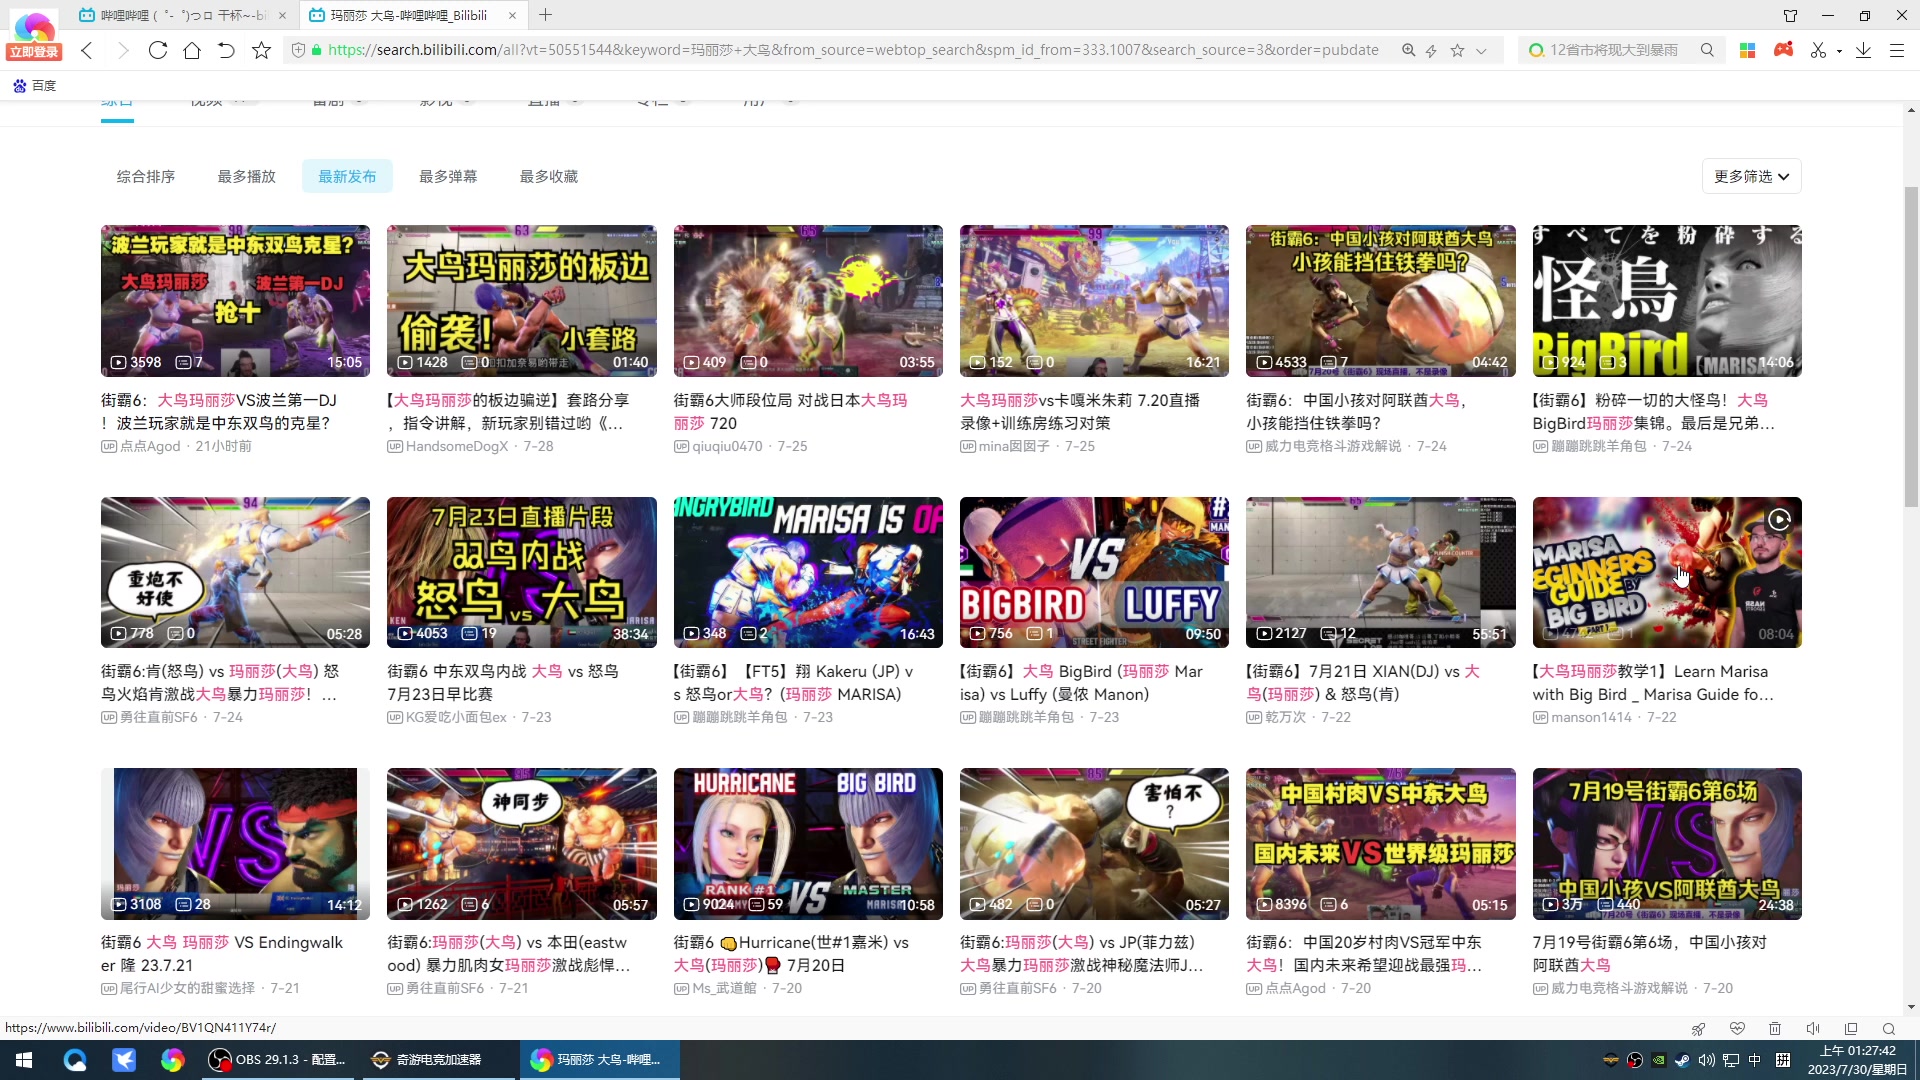The width and height of the screenshot is (1920, 1080).
Task: Toggle the 中 input language indicator
Action: (1755, 1060)
